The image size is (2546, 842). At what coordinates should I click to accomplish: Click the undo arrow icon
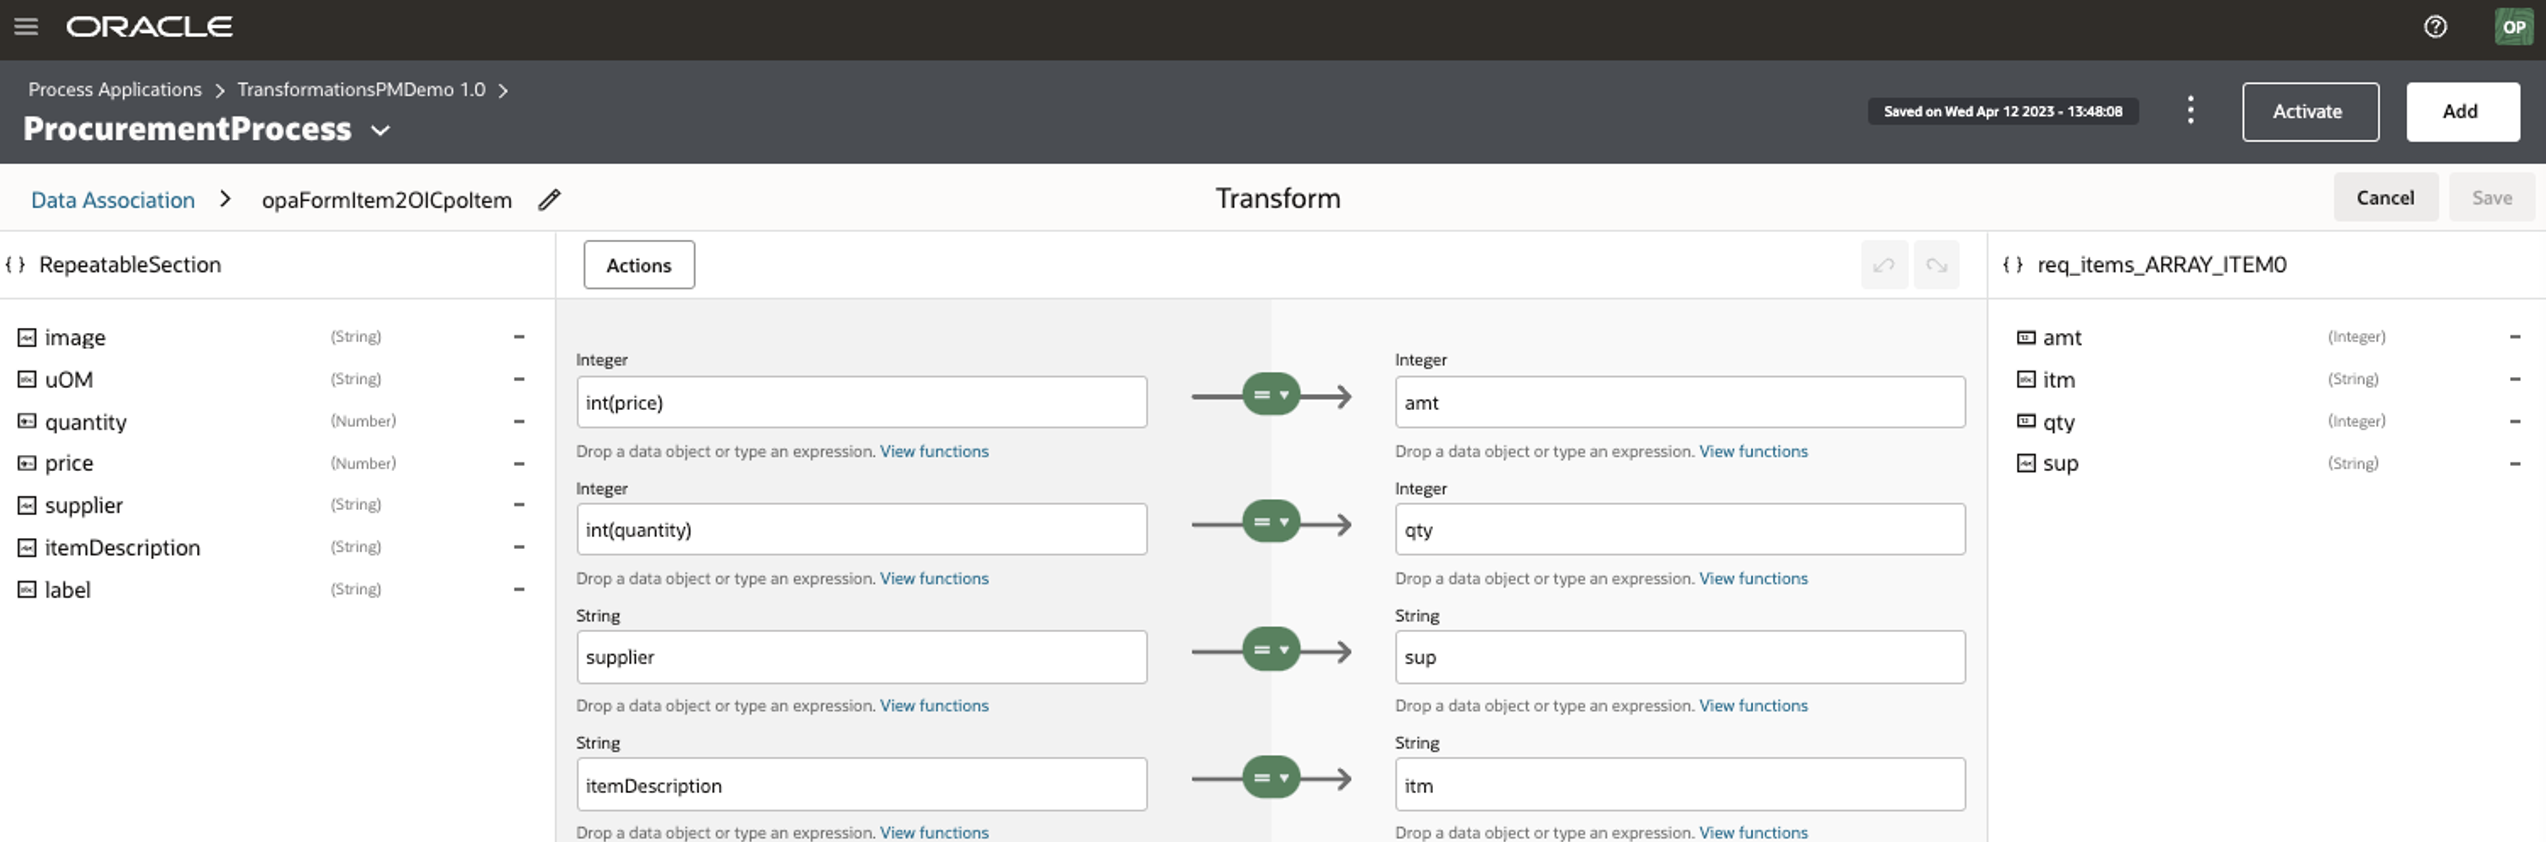(x=1884, y=265)
